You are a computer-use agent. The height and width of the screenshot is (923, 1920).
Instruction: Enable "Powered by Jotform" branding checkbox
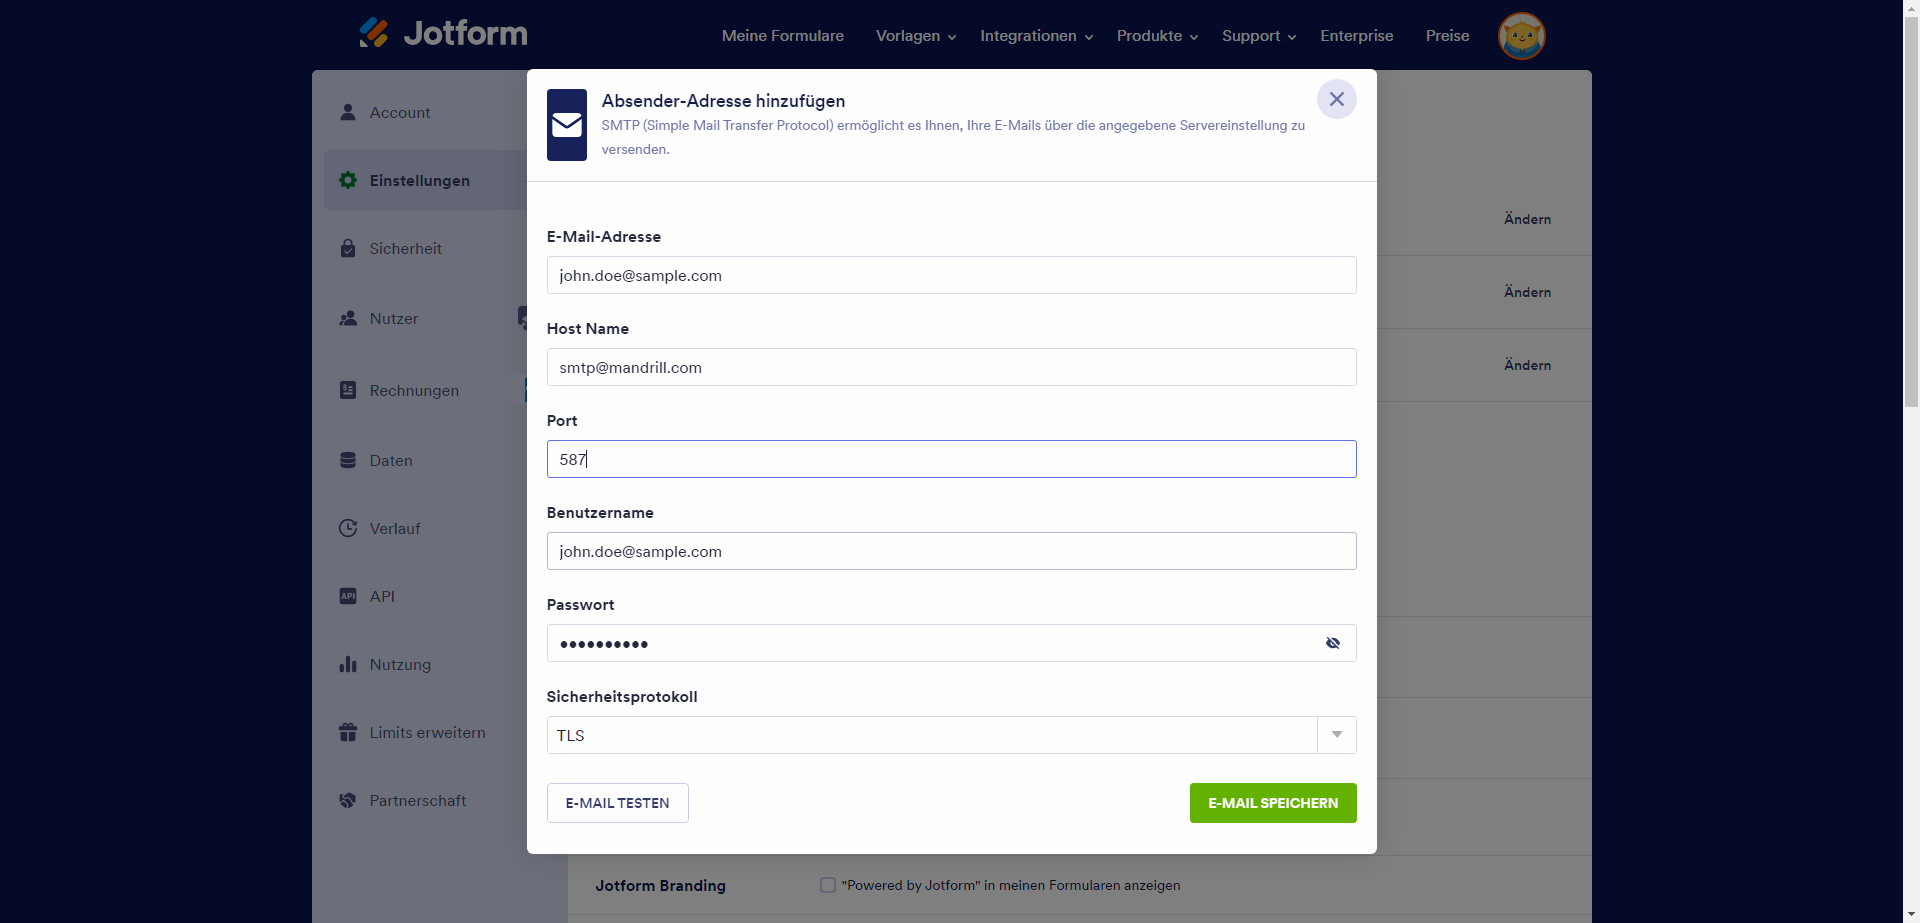click(x=828, y=885)
